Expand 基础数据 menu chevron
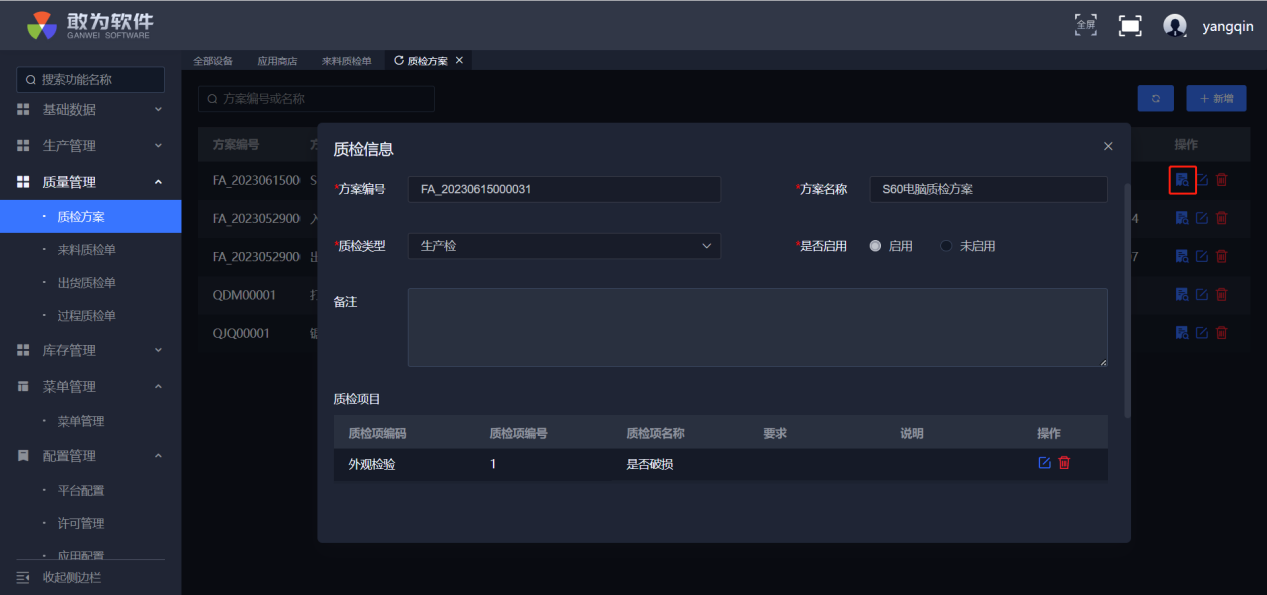 point(158,110)
